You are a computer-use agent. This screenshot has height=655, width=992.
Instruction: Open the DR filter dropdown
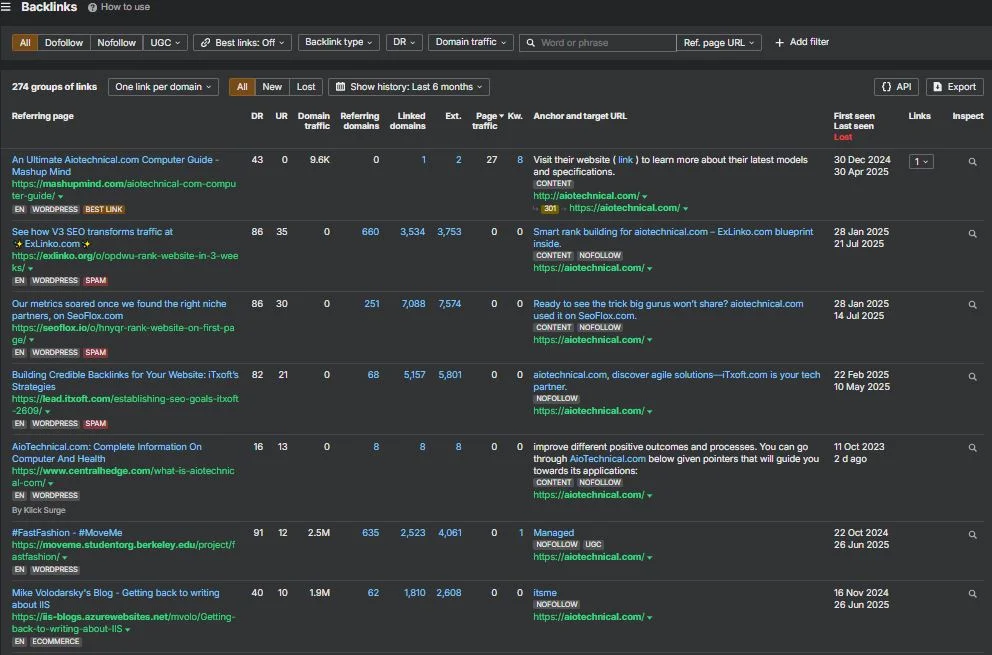(404, 42)
